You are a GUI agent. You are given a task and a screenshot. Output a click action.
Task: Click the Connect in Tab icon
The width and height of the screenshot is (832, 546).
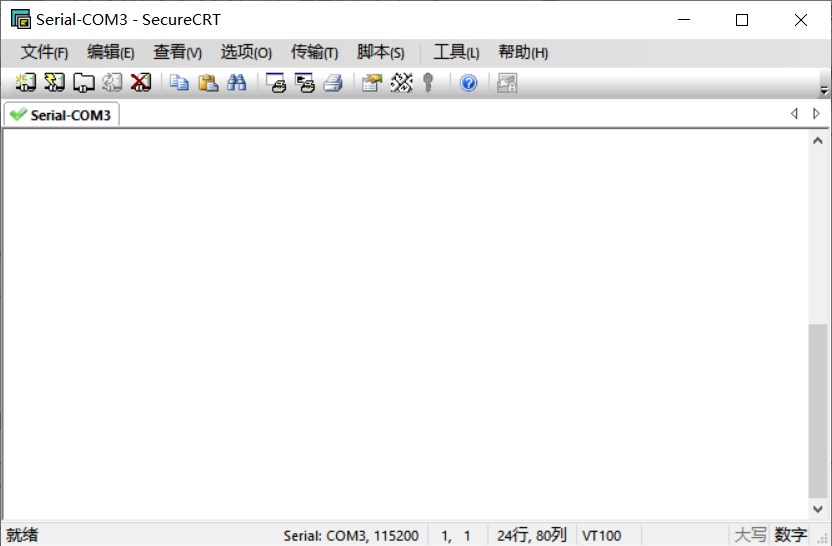click(x=83, y=83)
